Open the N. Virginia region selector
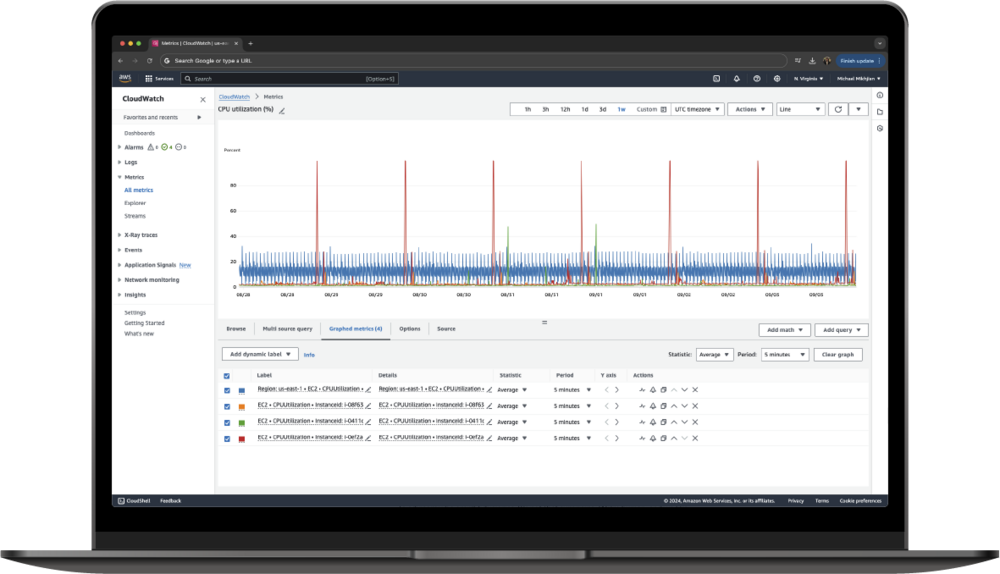The height and width of the screenshot is (574, 1000). [x=808, y=78]
